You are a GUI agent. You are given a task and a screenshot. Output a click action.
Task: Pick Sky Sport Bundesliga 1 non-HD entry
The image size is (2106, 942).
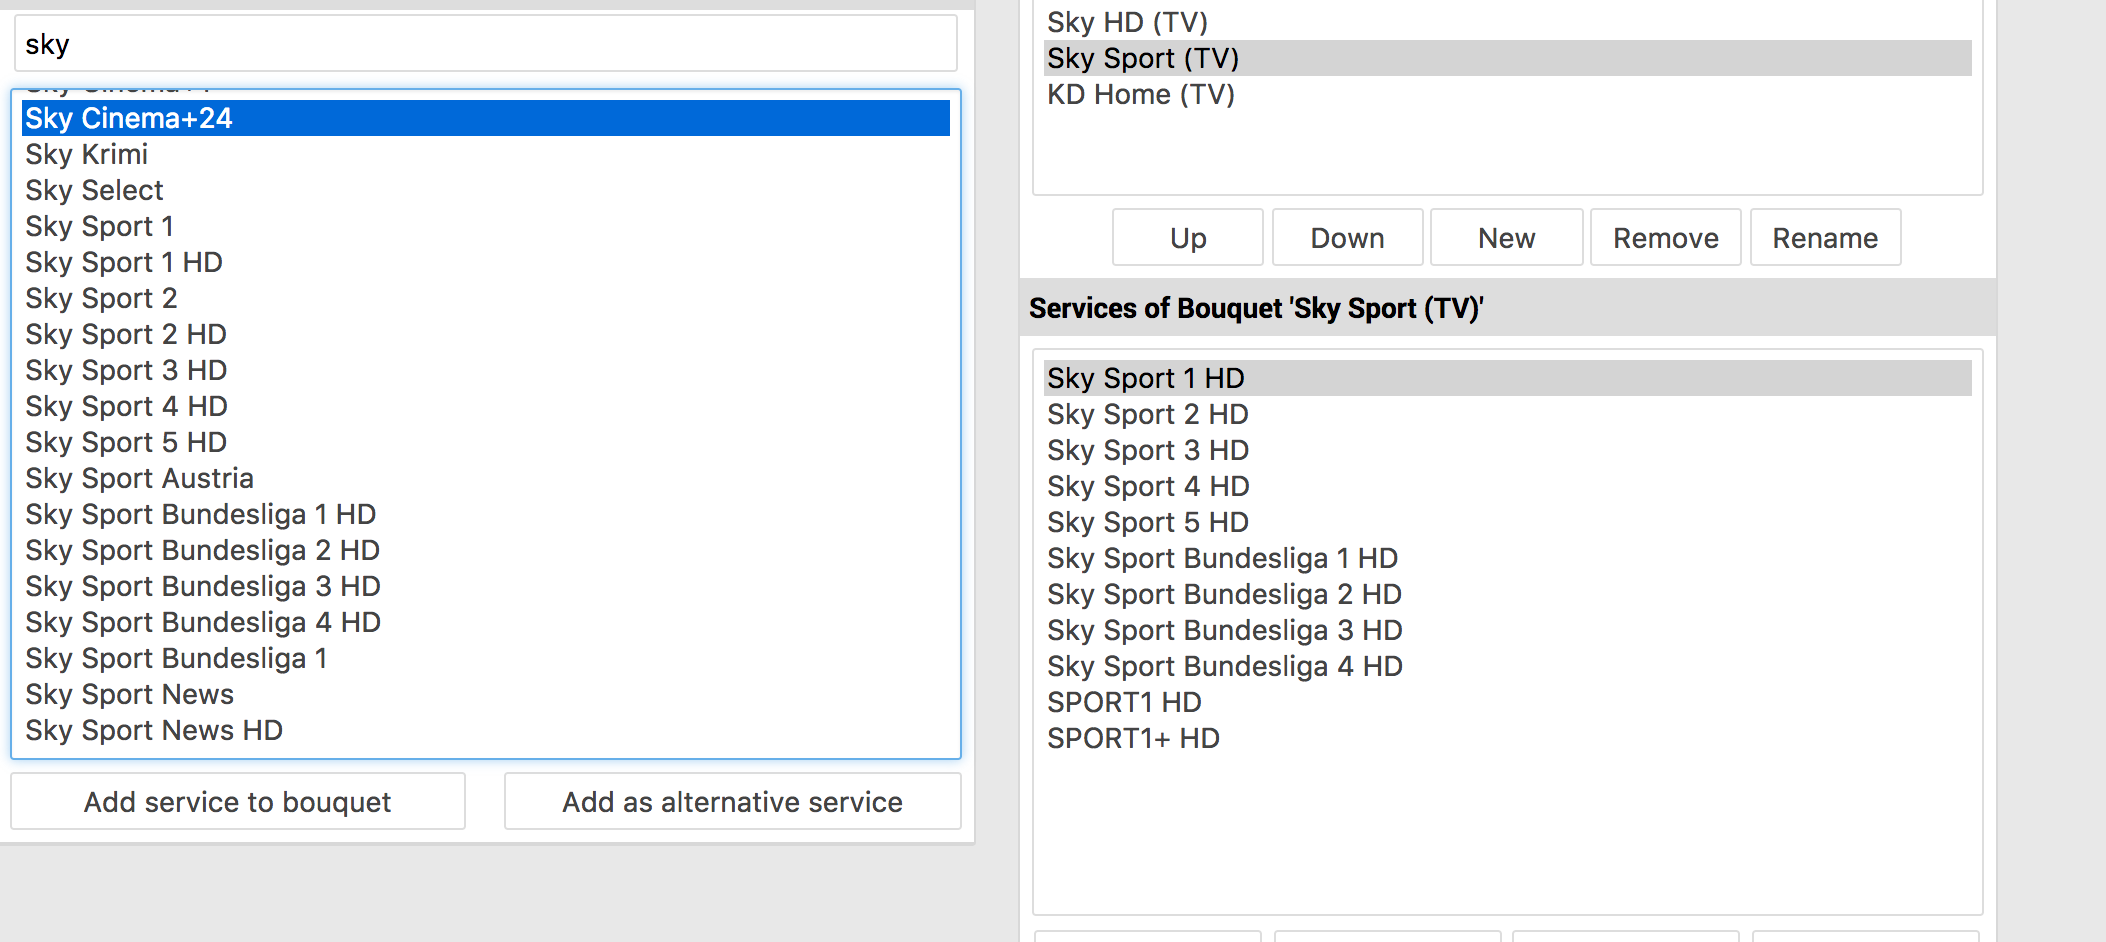176,659
